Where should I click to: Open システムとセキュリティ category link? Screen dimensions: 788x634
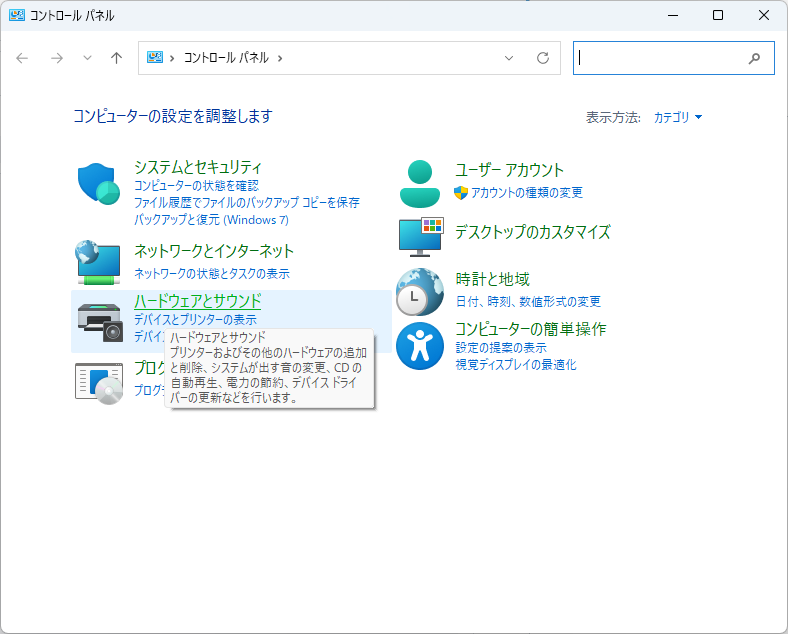pos(198,167)
